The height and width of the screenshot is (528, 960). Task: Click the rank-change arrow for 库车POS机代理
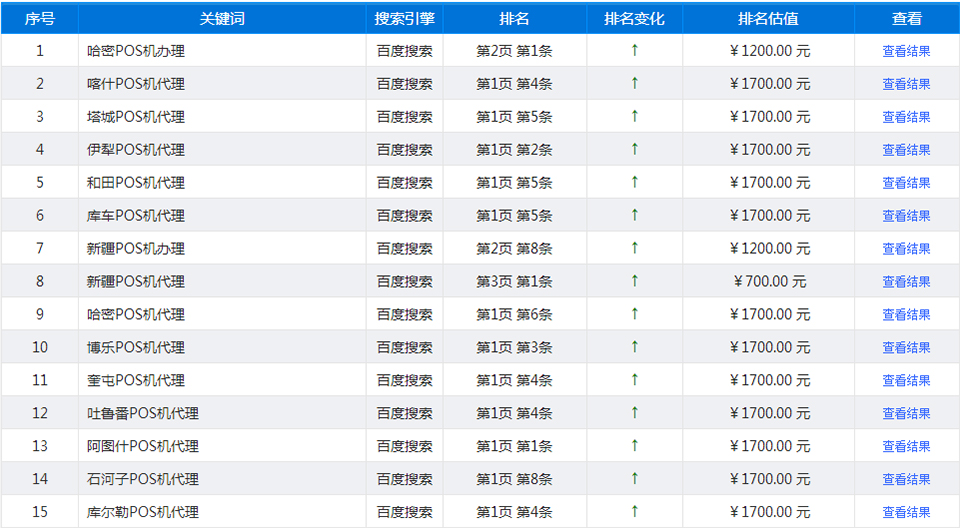[634, 215]
